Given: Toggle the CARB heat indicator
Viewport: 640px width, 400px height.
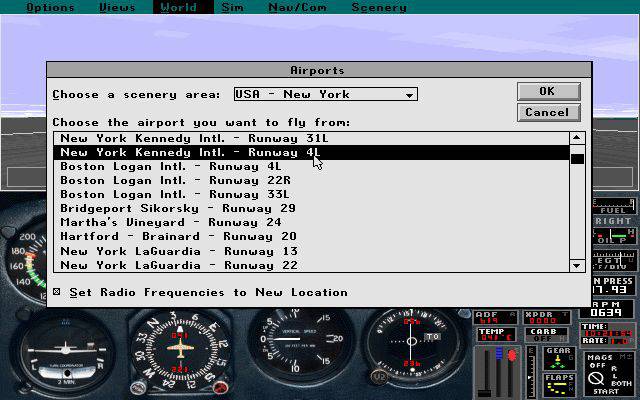Looking at the screenshot, I should [546, 335].
